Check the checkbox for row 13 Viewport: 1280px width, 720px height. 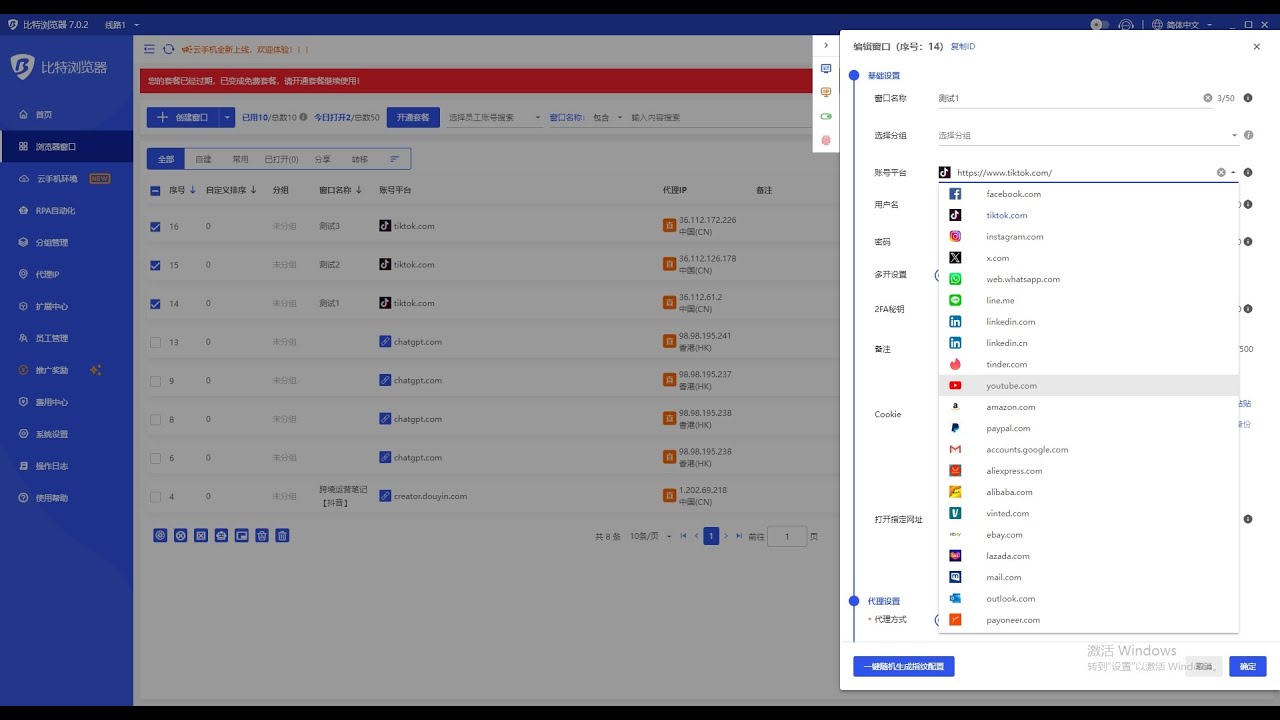tap(155, 342)
